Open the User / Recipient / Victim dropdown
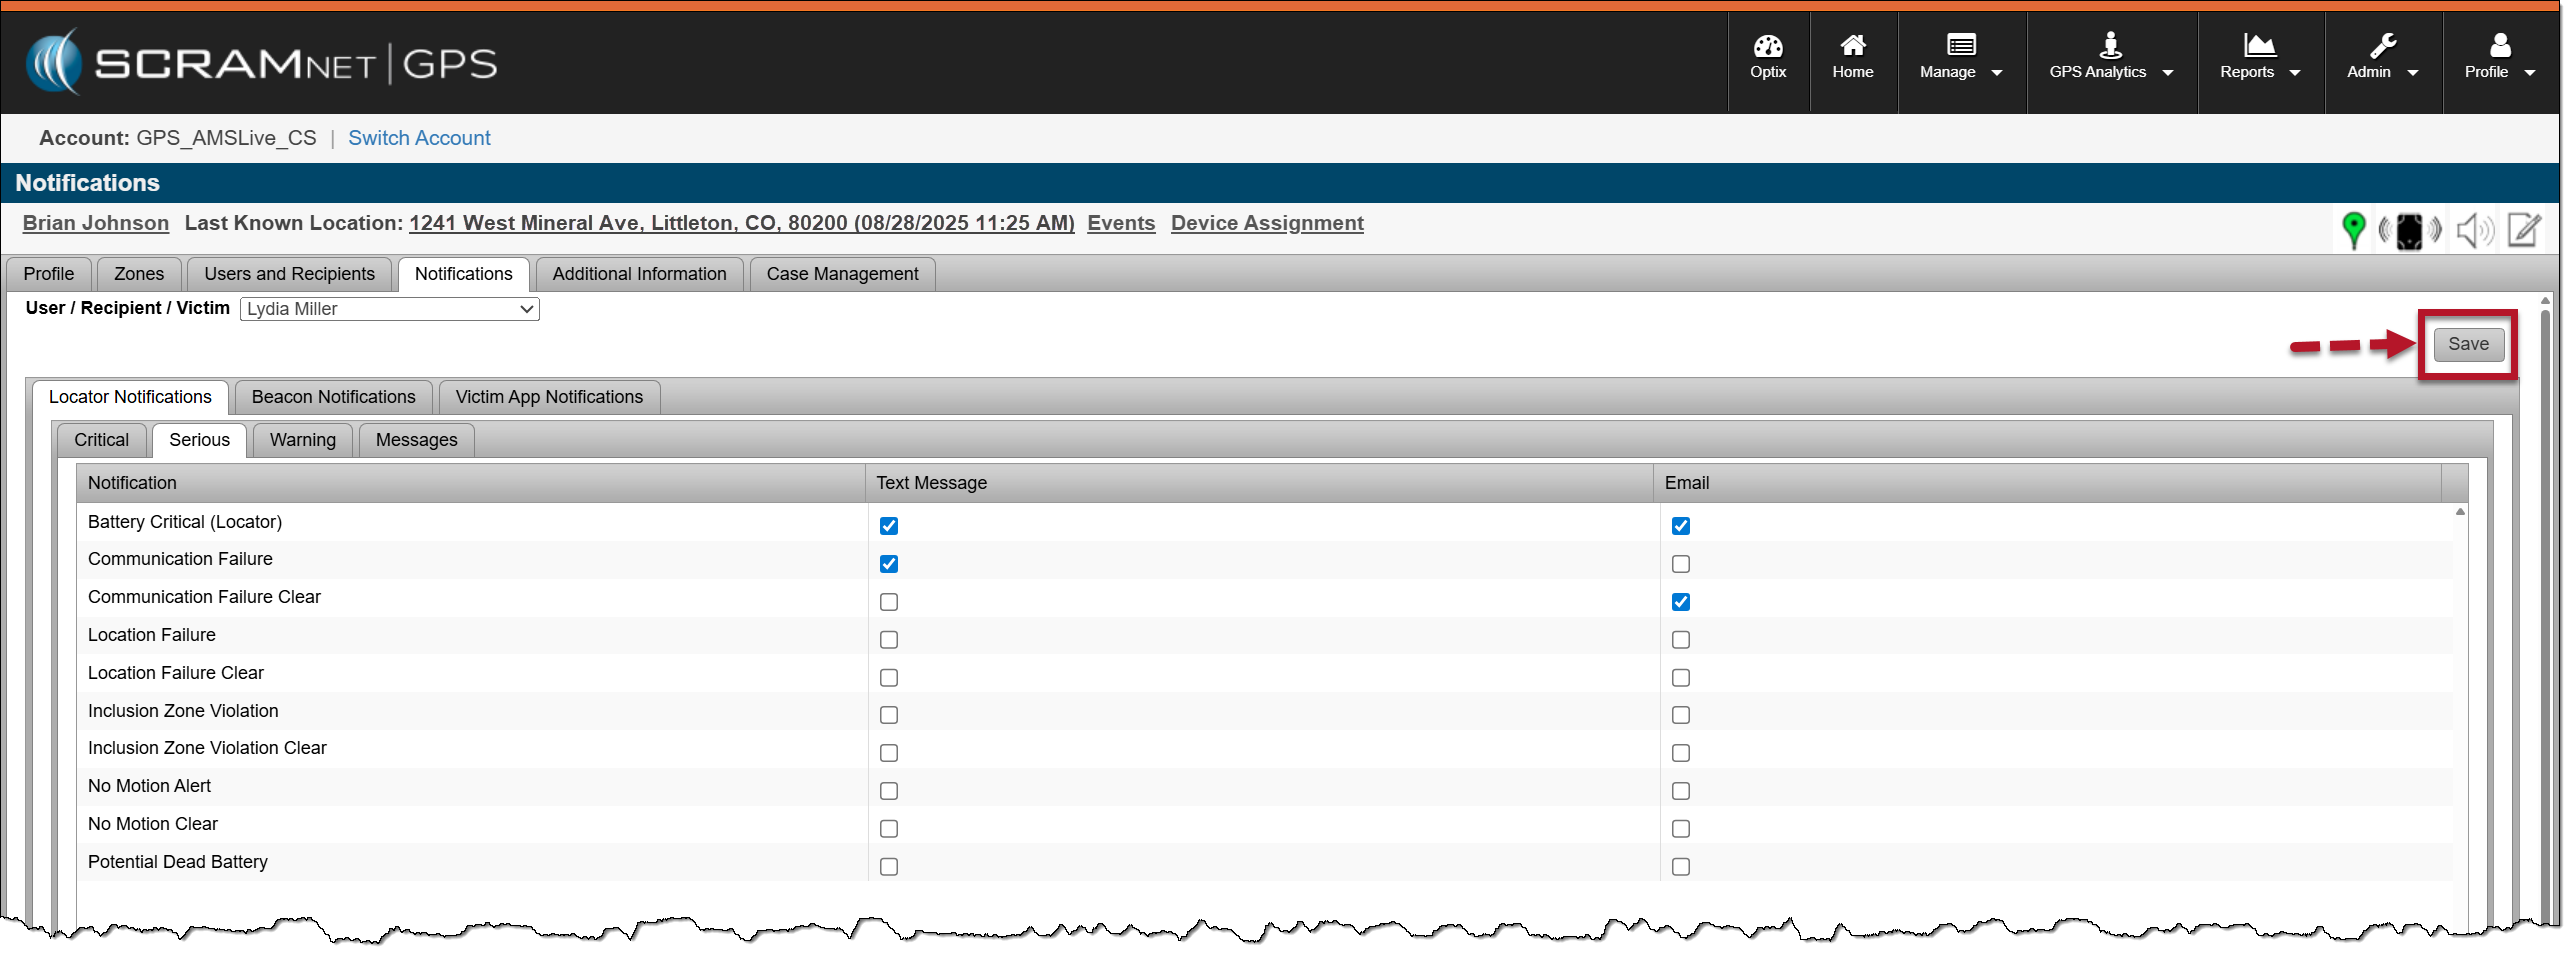Screen dimensions: 2567x955 [389, 309]
